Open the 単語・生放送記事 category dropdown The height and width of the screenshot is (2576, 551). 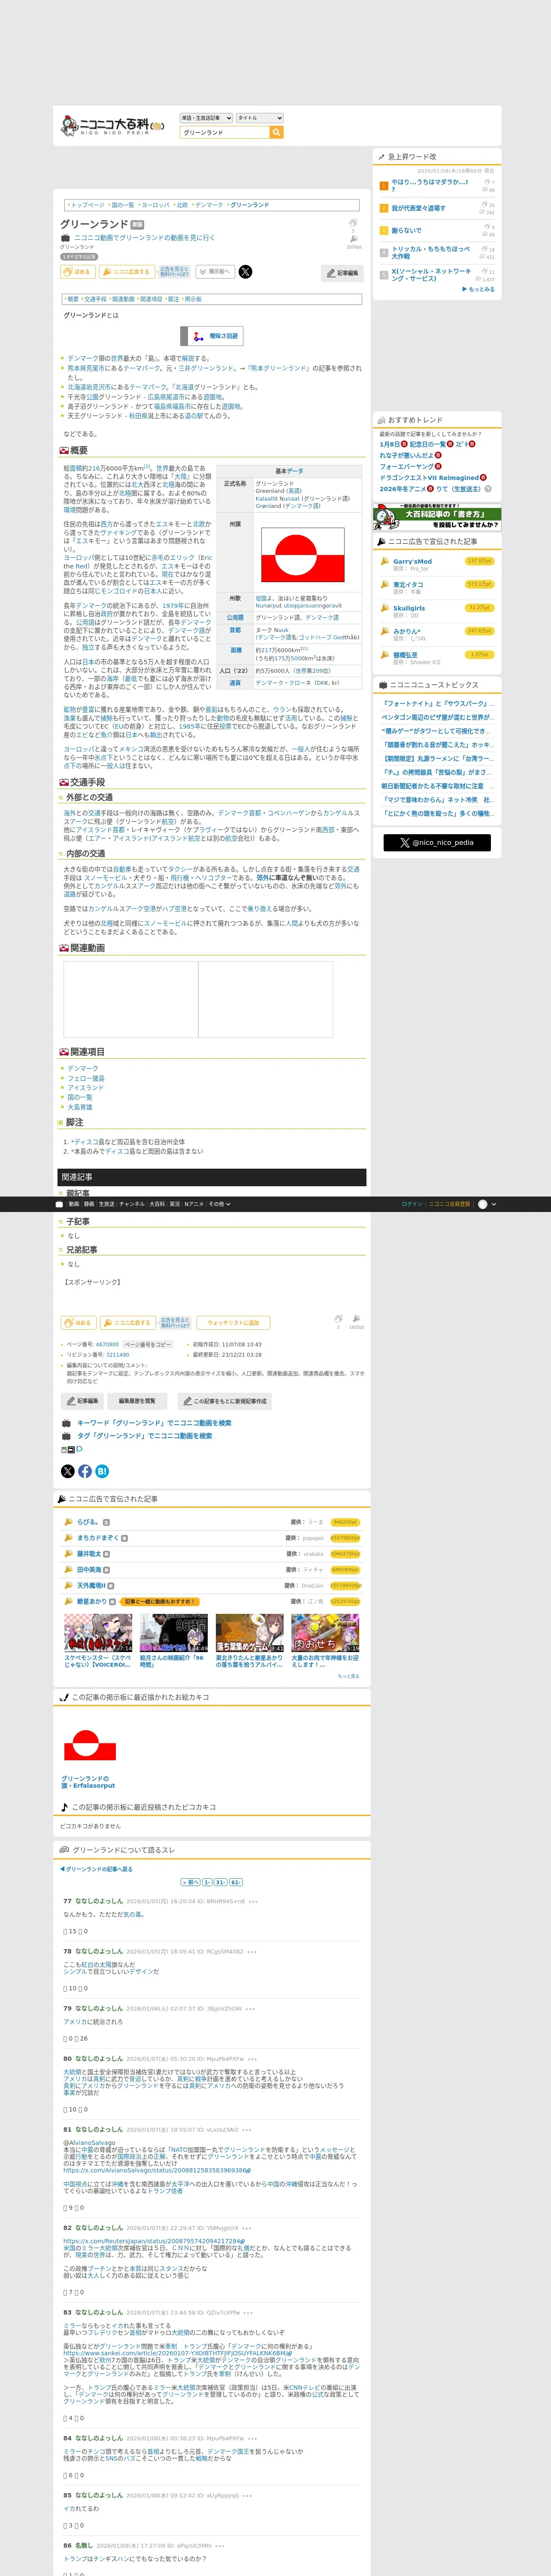[206, 118]
